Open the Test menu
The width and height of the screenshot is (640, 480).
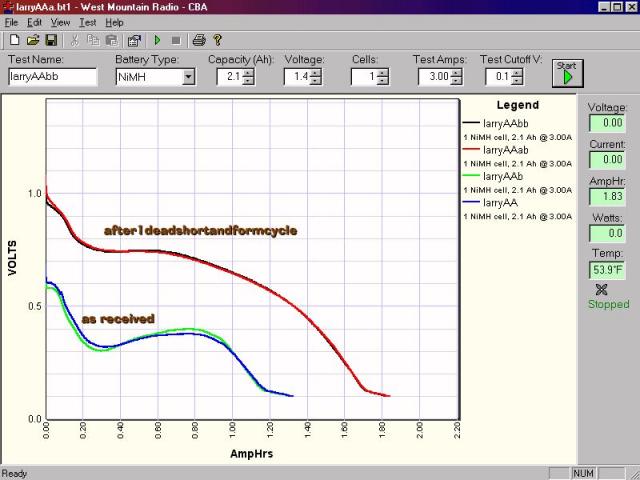(x=88, y=22)
